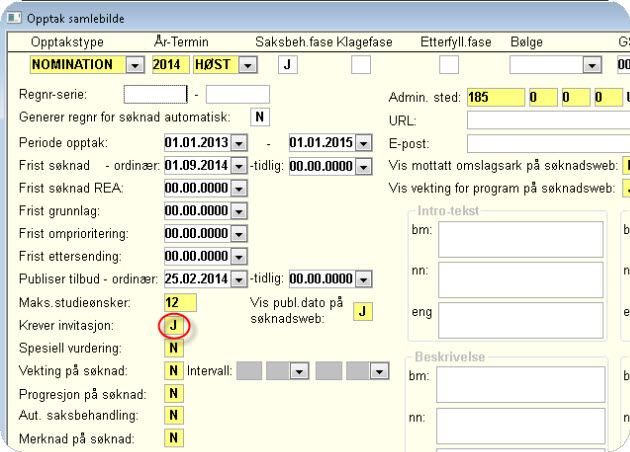Click the URL input field

pos(548,121)
